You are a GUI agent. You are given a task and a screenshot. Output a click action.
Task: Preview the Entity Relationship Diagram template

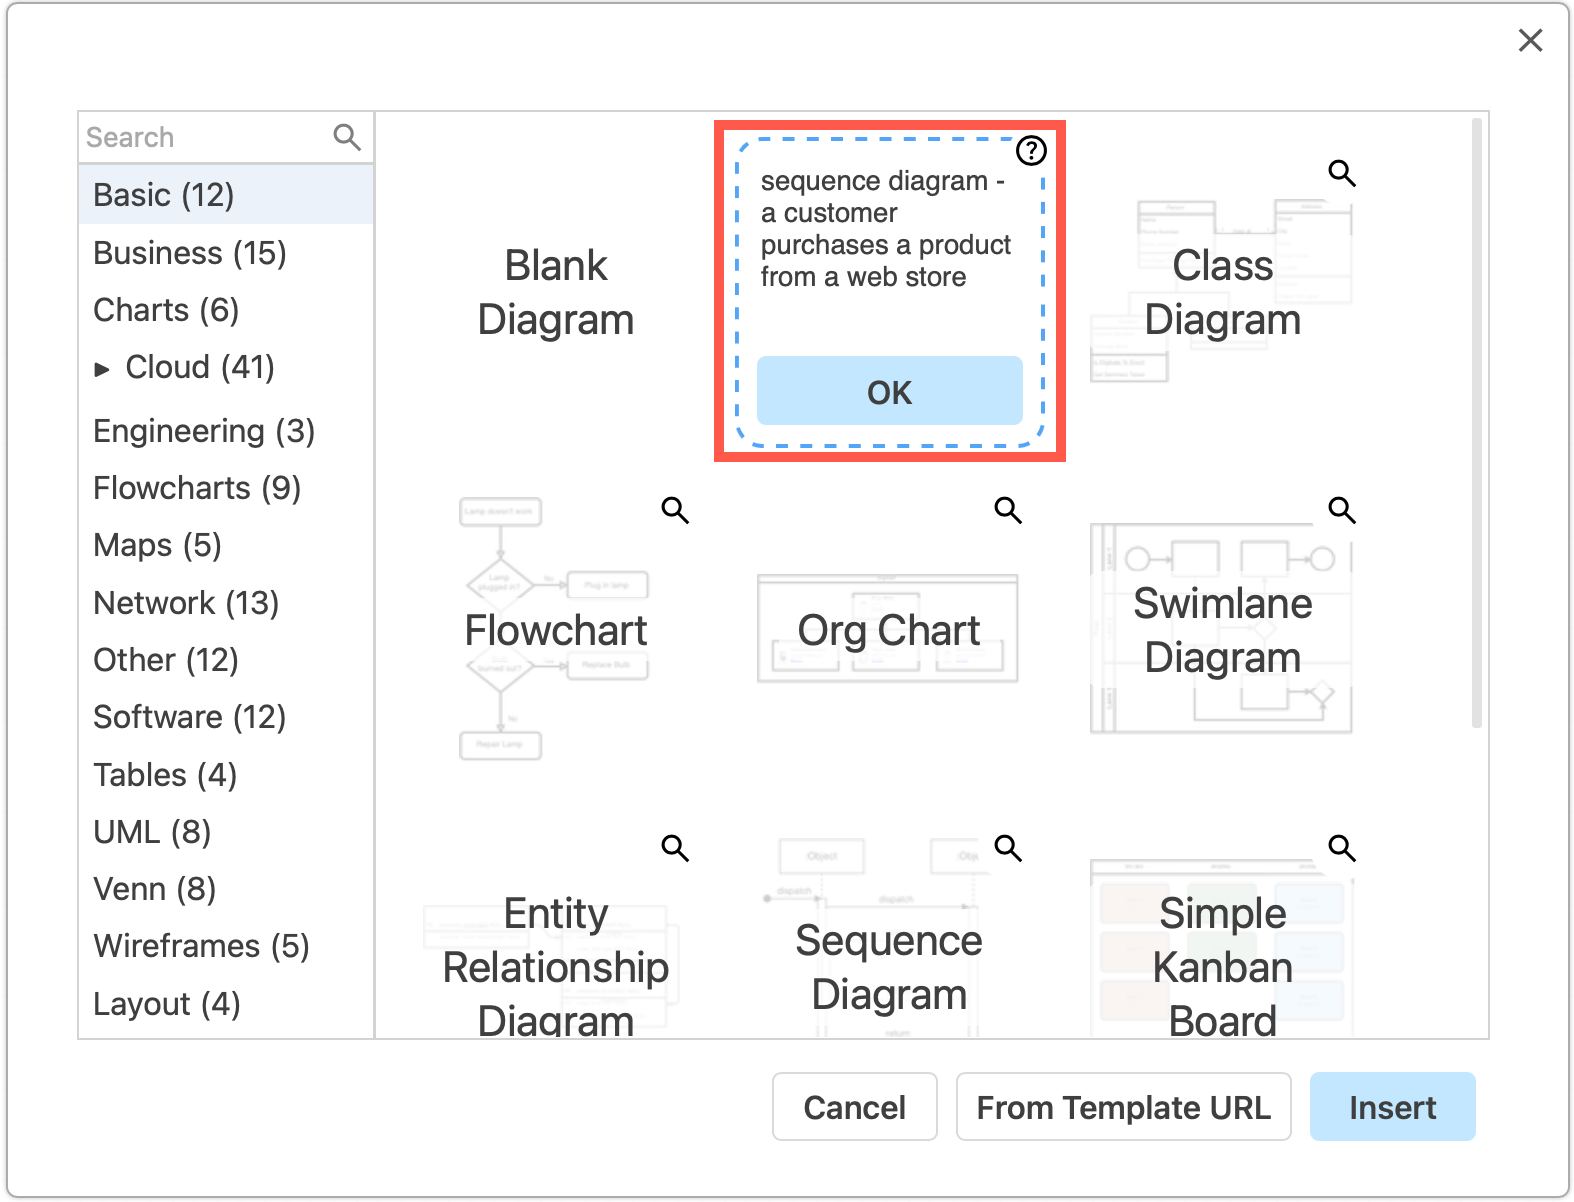[x=675, y=848]
